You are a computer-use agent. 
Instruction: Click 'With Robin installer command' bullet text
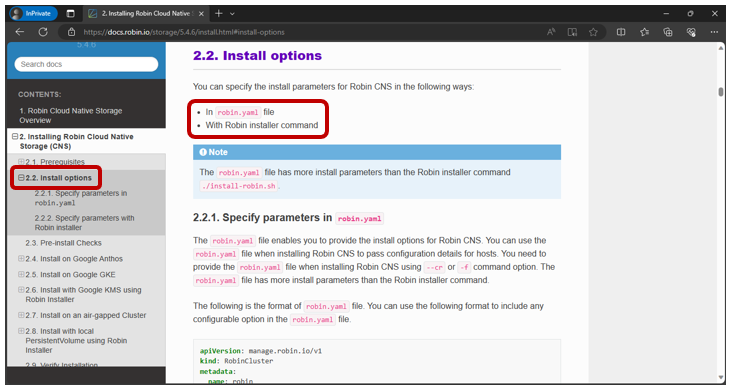point(262,125)
